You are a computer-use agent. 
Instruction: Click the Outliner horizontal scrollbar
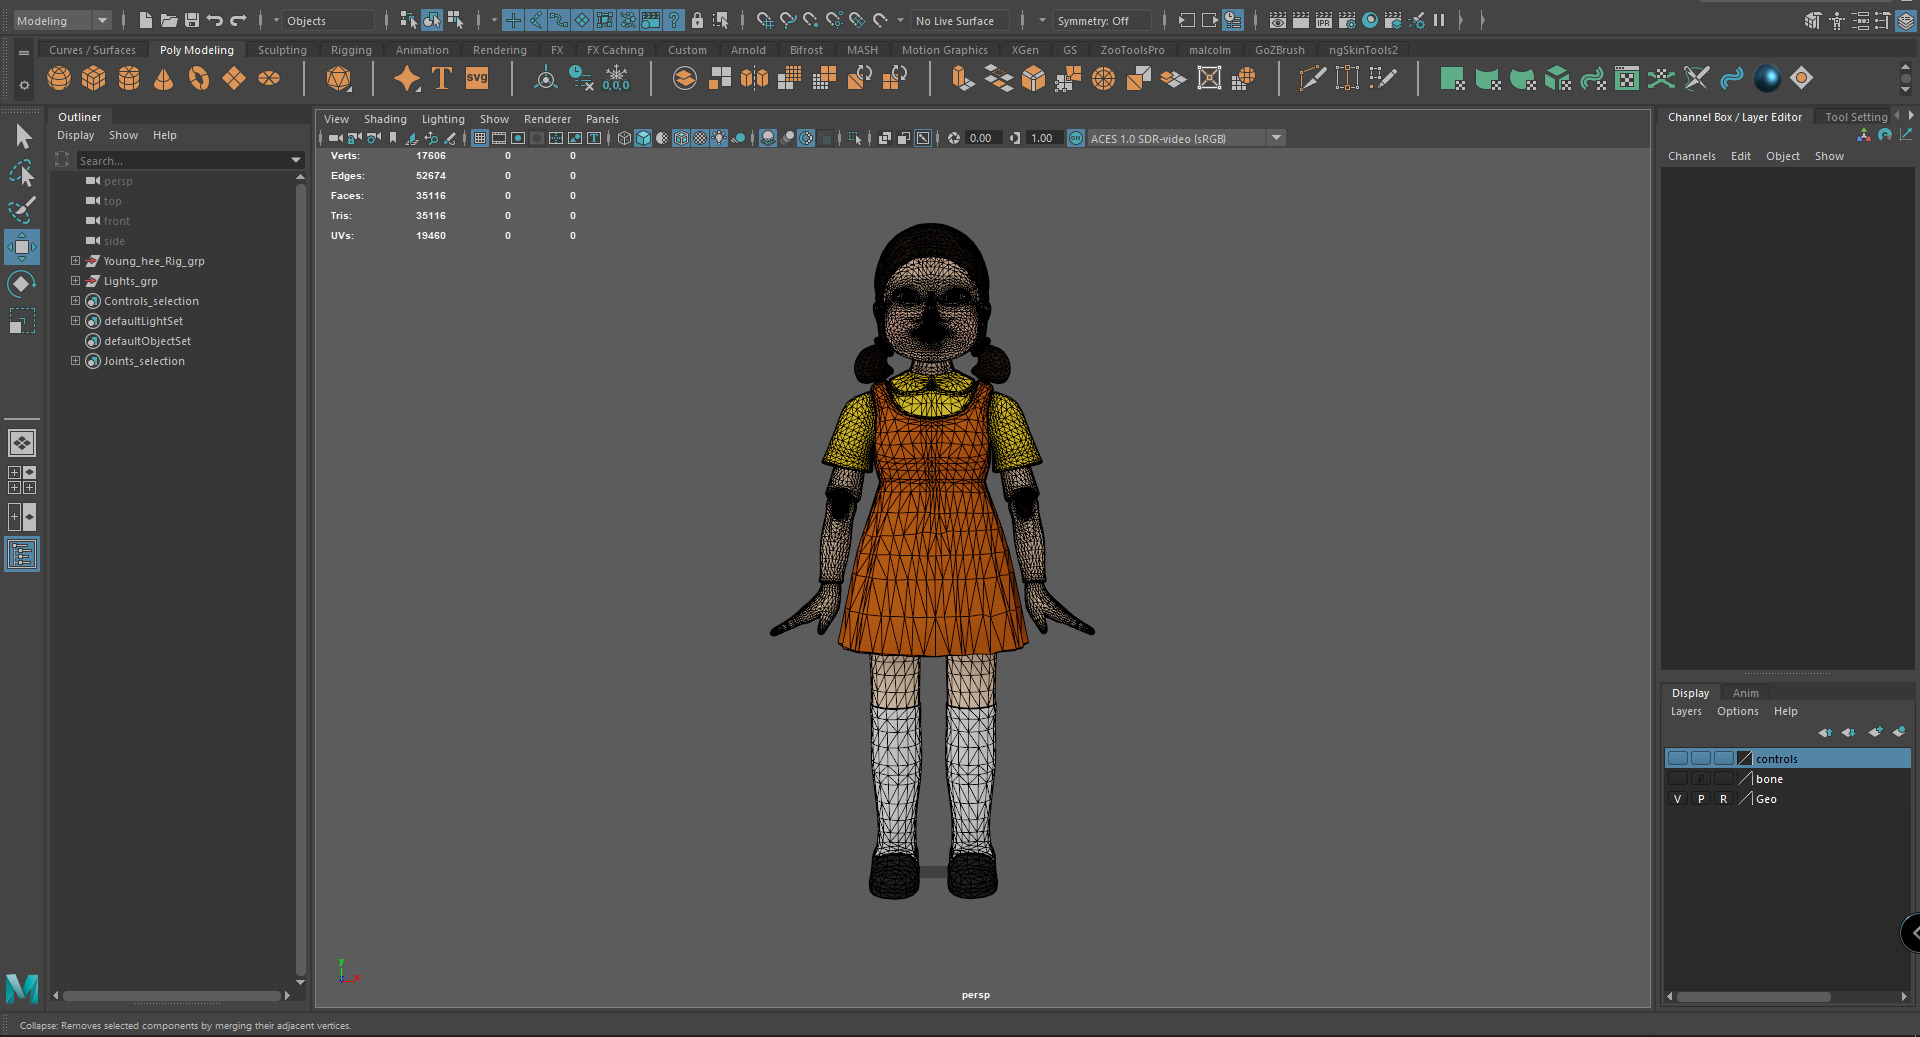172,996
